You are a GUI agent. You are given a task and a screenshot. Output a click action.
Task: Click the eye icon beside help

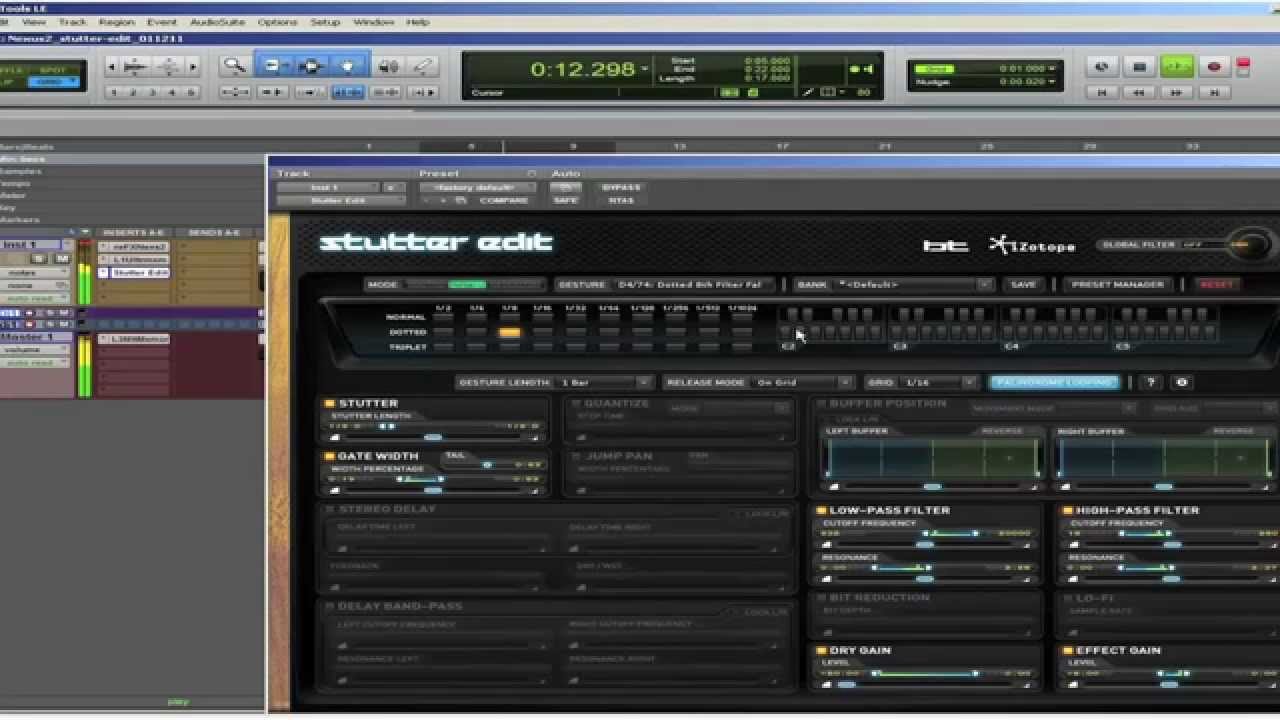pyautogui.click(x=1182, y=382)
